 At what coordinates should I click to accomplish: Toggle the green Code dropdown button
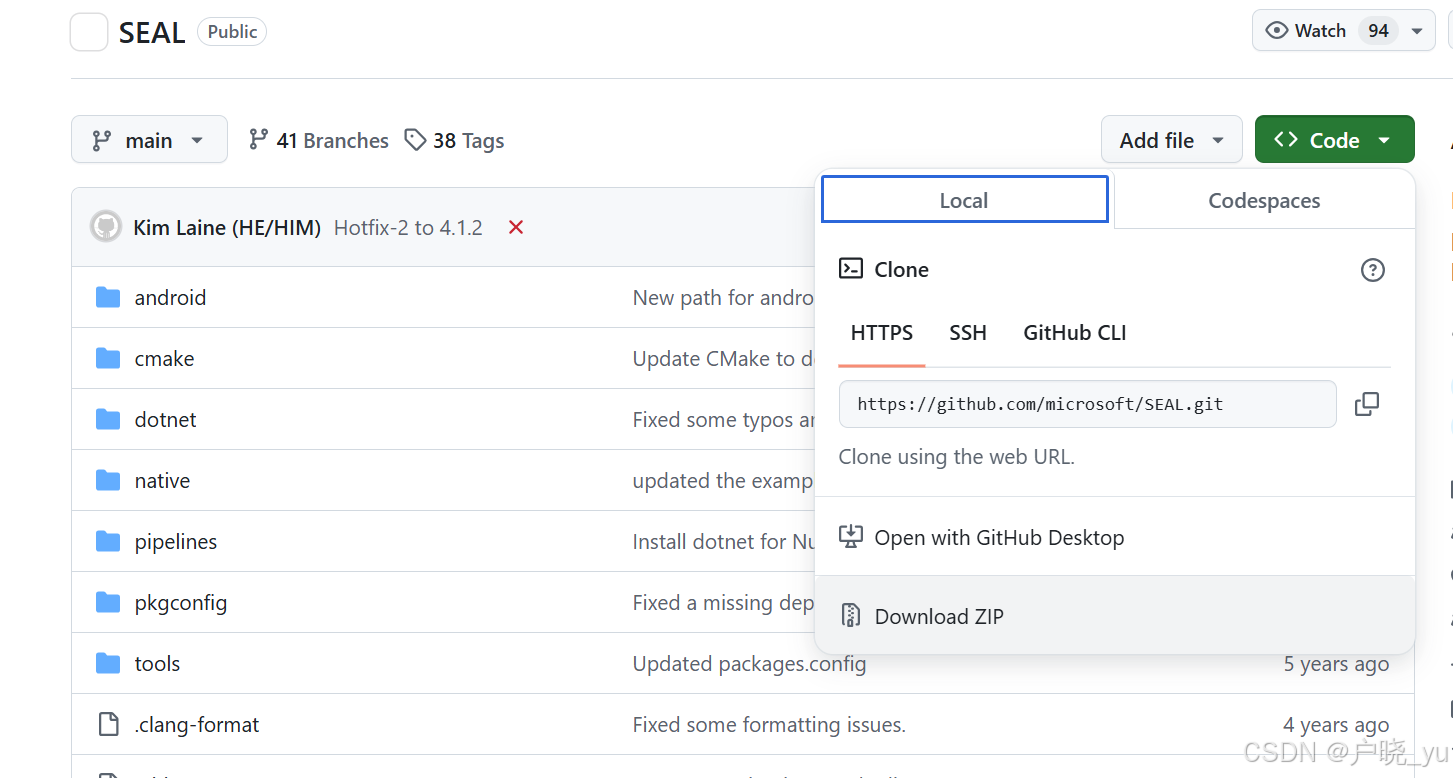point(1335,140)
